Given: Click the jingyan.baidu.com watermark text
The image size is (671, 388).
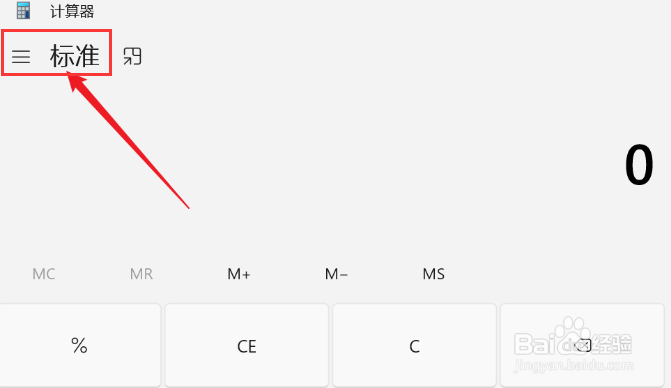Looking at the screenshot, I should [574, 365].
